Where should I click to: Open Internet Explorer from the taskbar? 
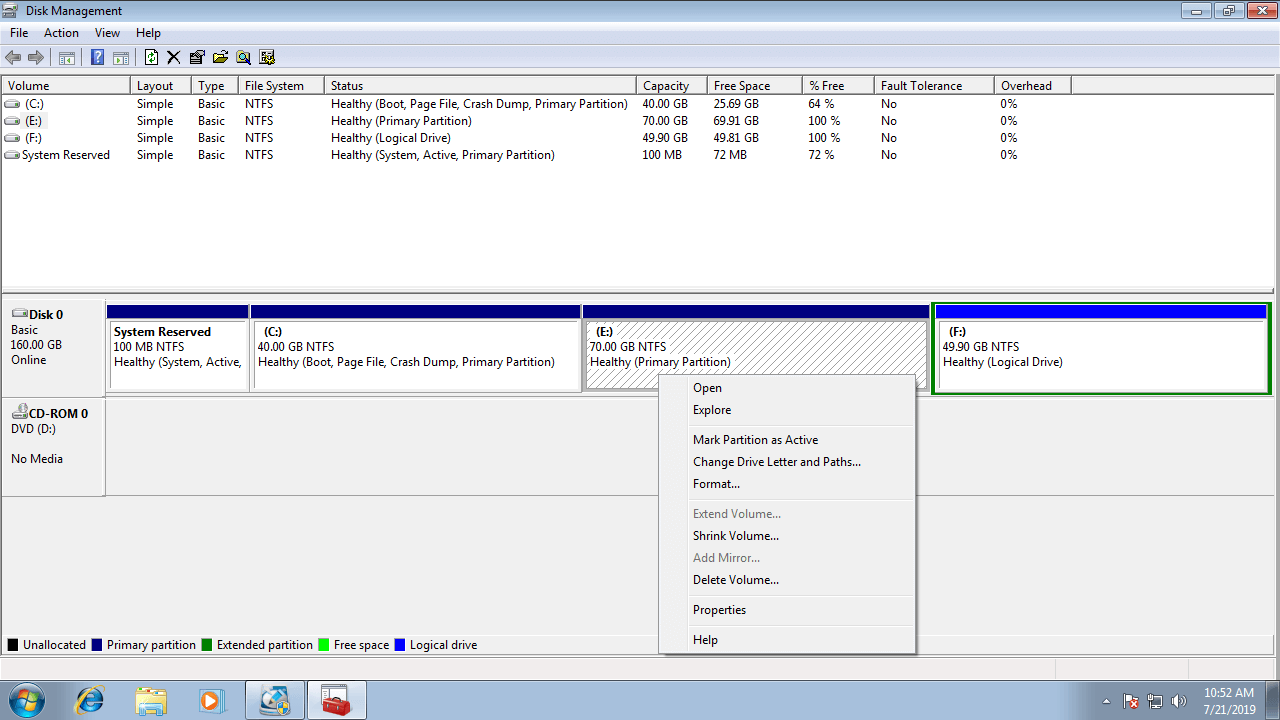point(90,700)
